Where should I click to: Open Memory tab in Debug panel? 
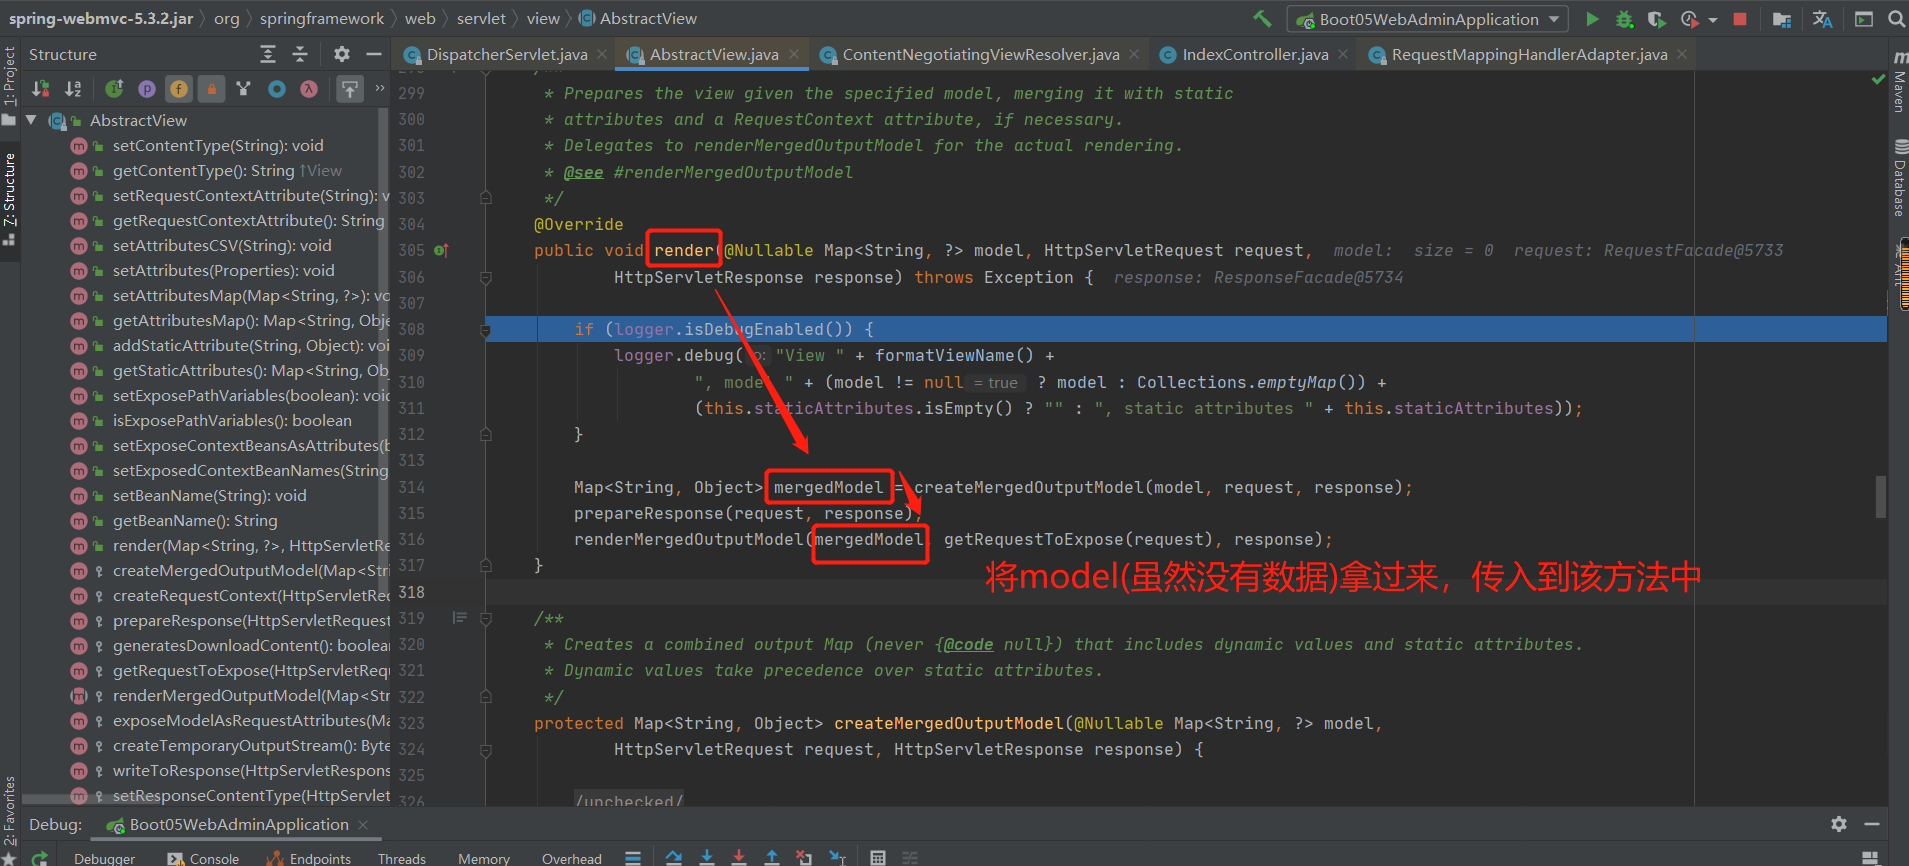pyautogui.click(x=484, y=858)
